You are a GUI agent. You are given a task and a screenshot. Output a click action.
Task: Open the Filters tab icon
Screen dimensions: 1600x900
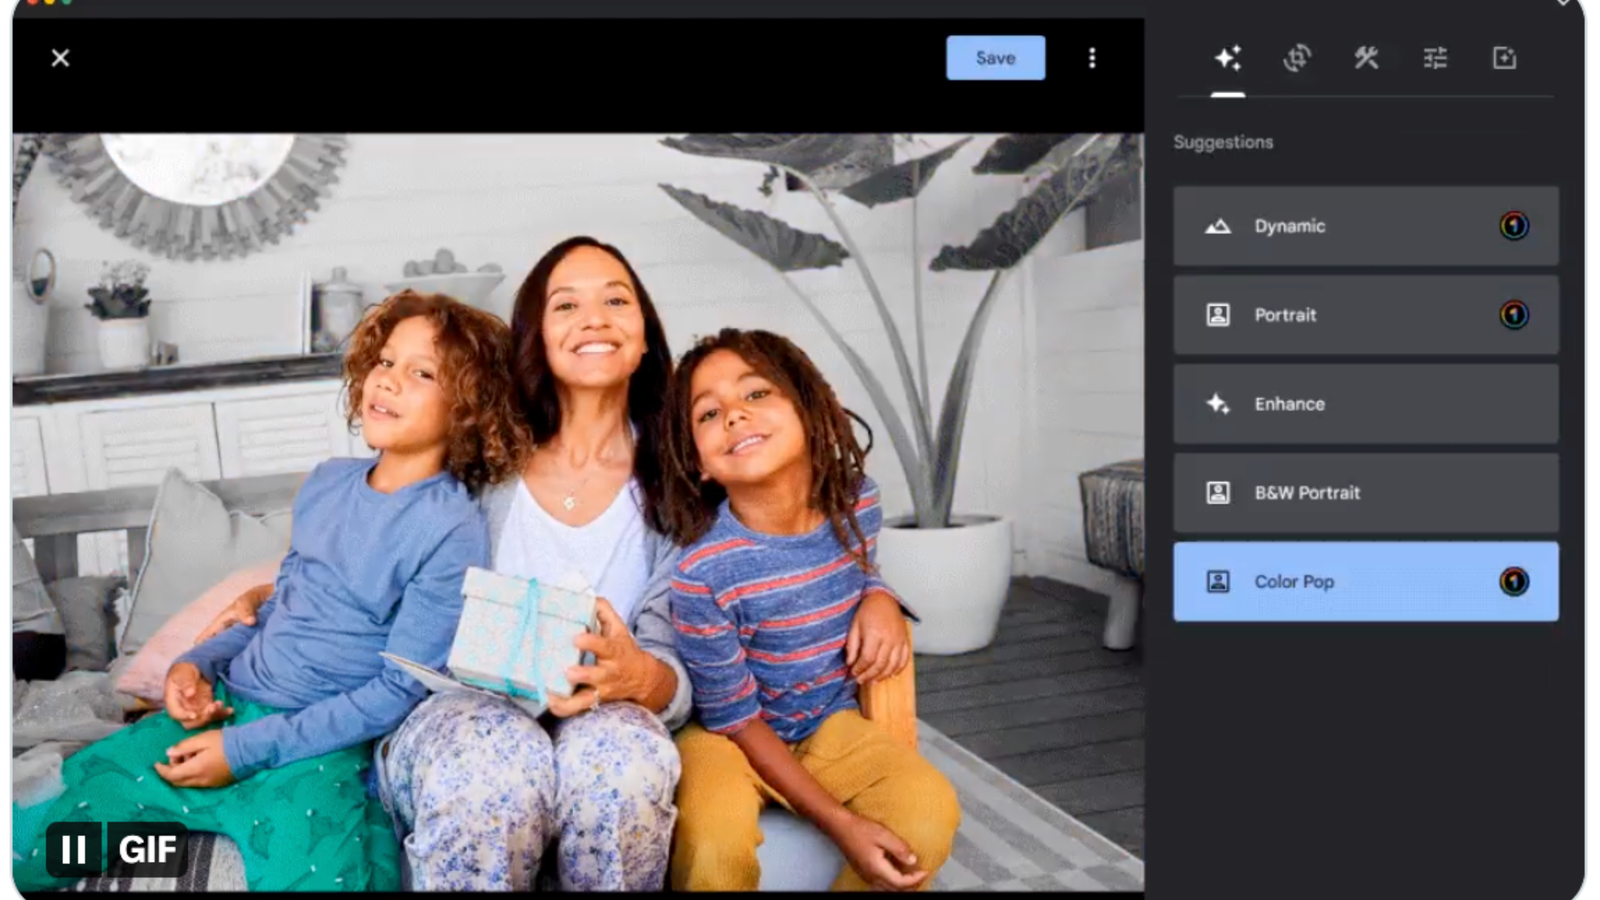coord(1504,58)
